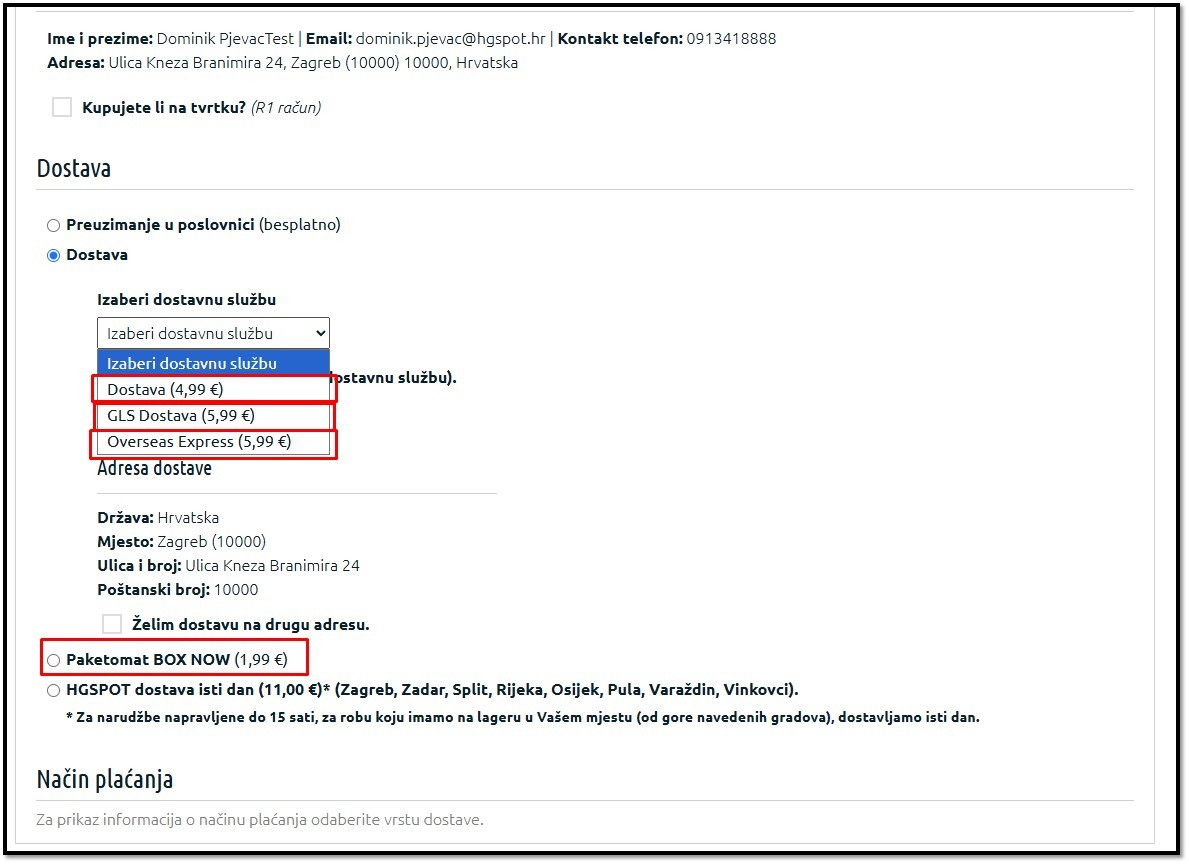1189x864 pixels.
Task: Choose highlighted 'Izaberi dostavnu službu' list option
Action: 213,363
